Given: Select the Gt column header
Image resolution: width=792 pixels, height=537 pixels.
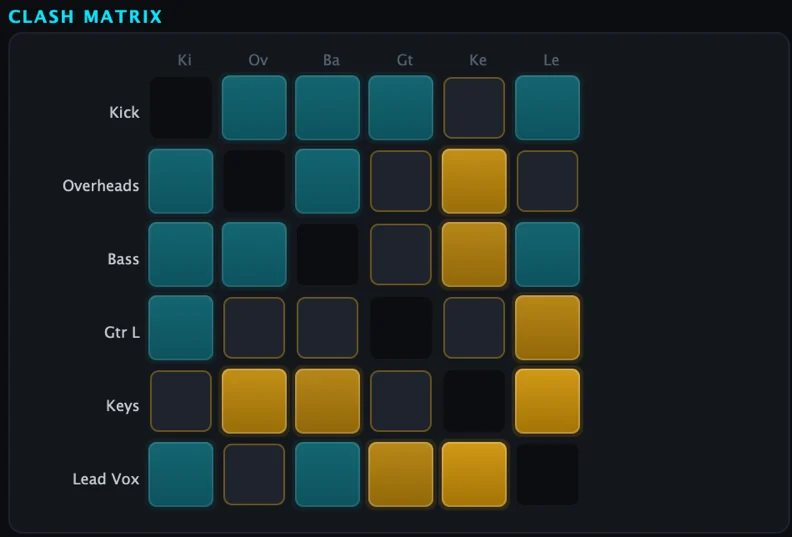Looking at the screenshot, I should (405, 60).
